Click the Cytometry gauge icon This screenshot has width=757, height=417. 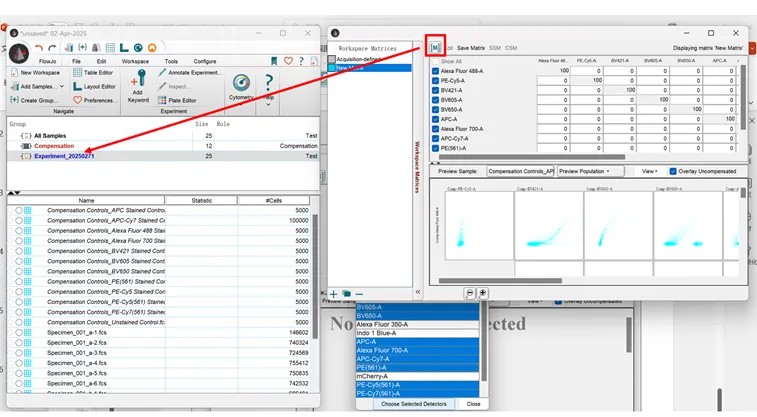click(x=241, y=84)
